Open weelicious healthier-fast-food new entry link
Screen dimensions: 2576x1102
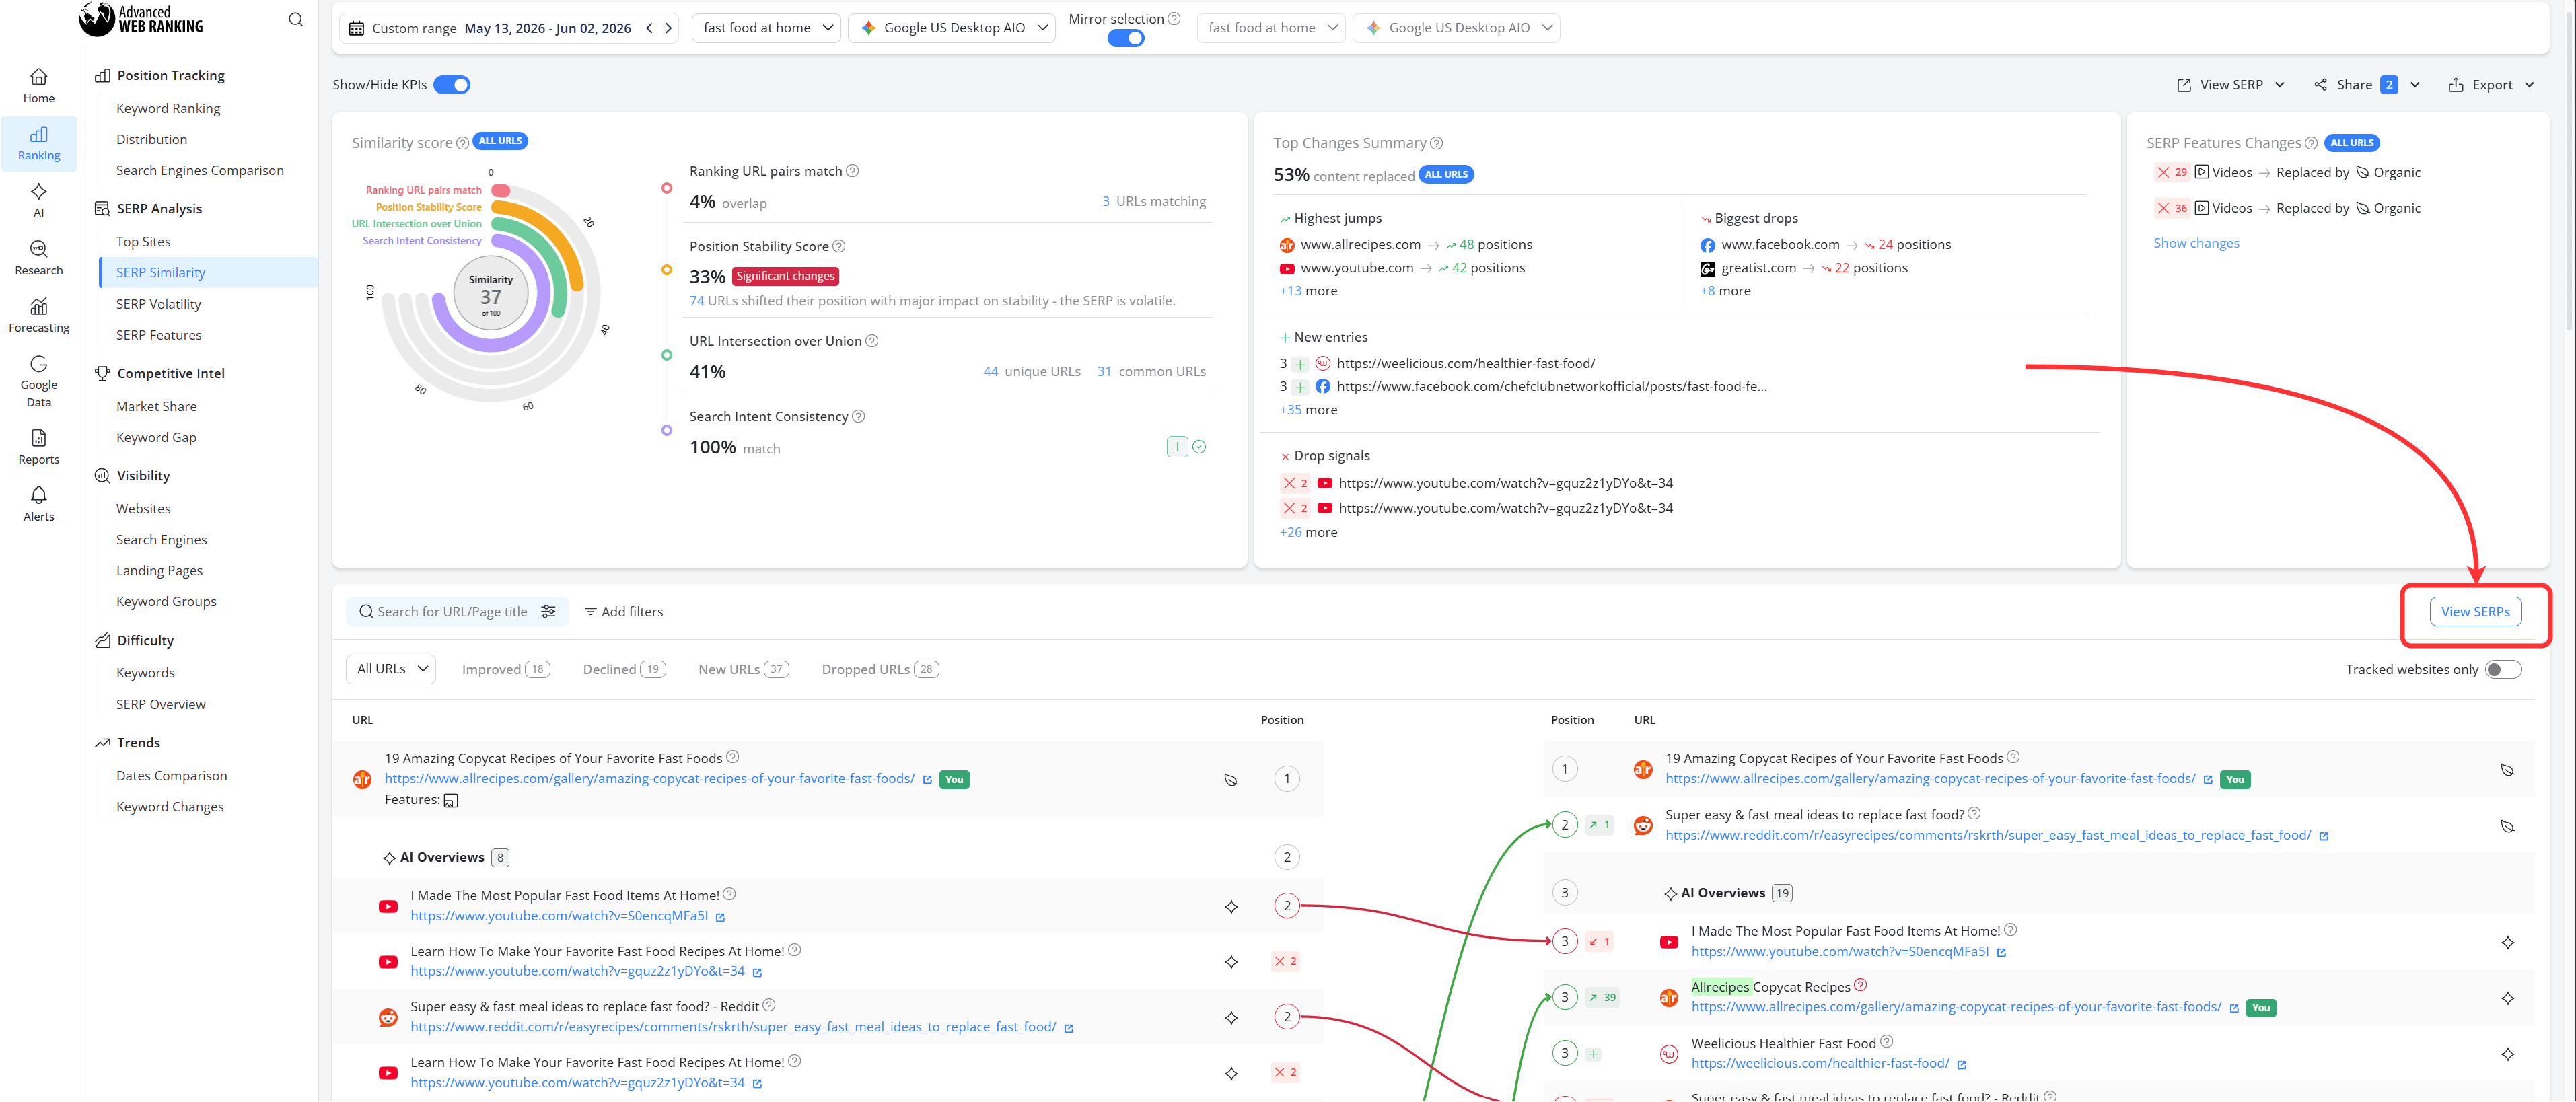click(1465, 363)
